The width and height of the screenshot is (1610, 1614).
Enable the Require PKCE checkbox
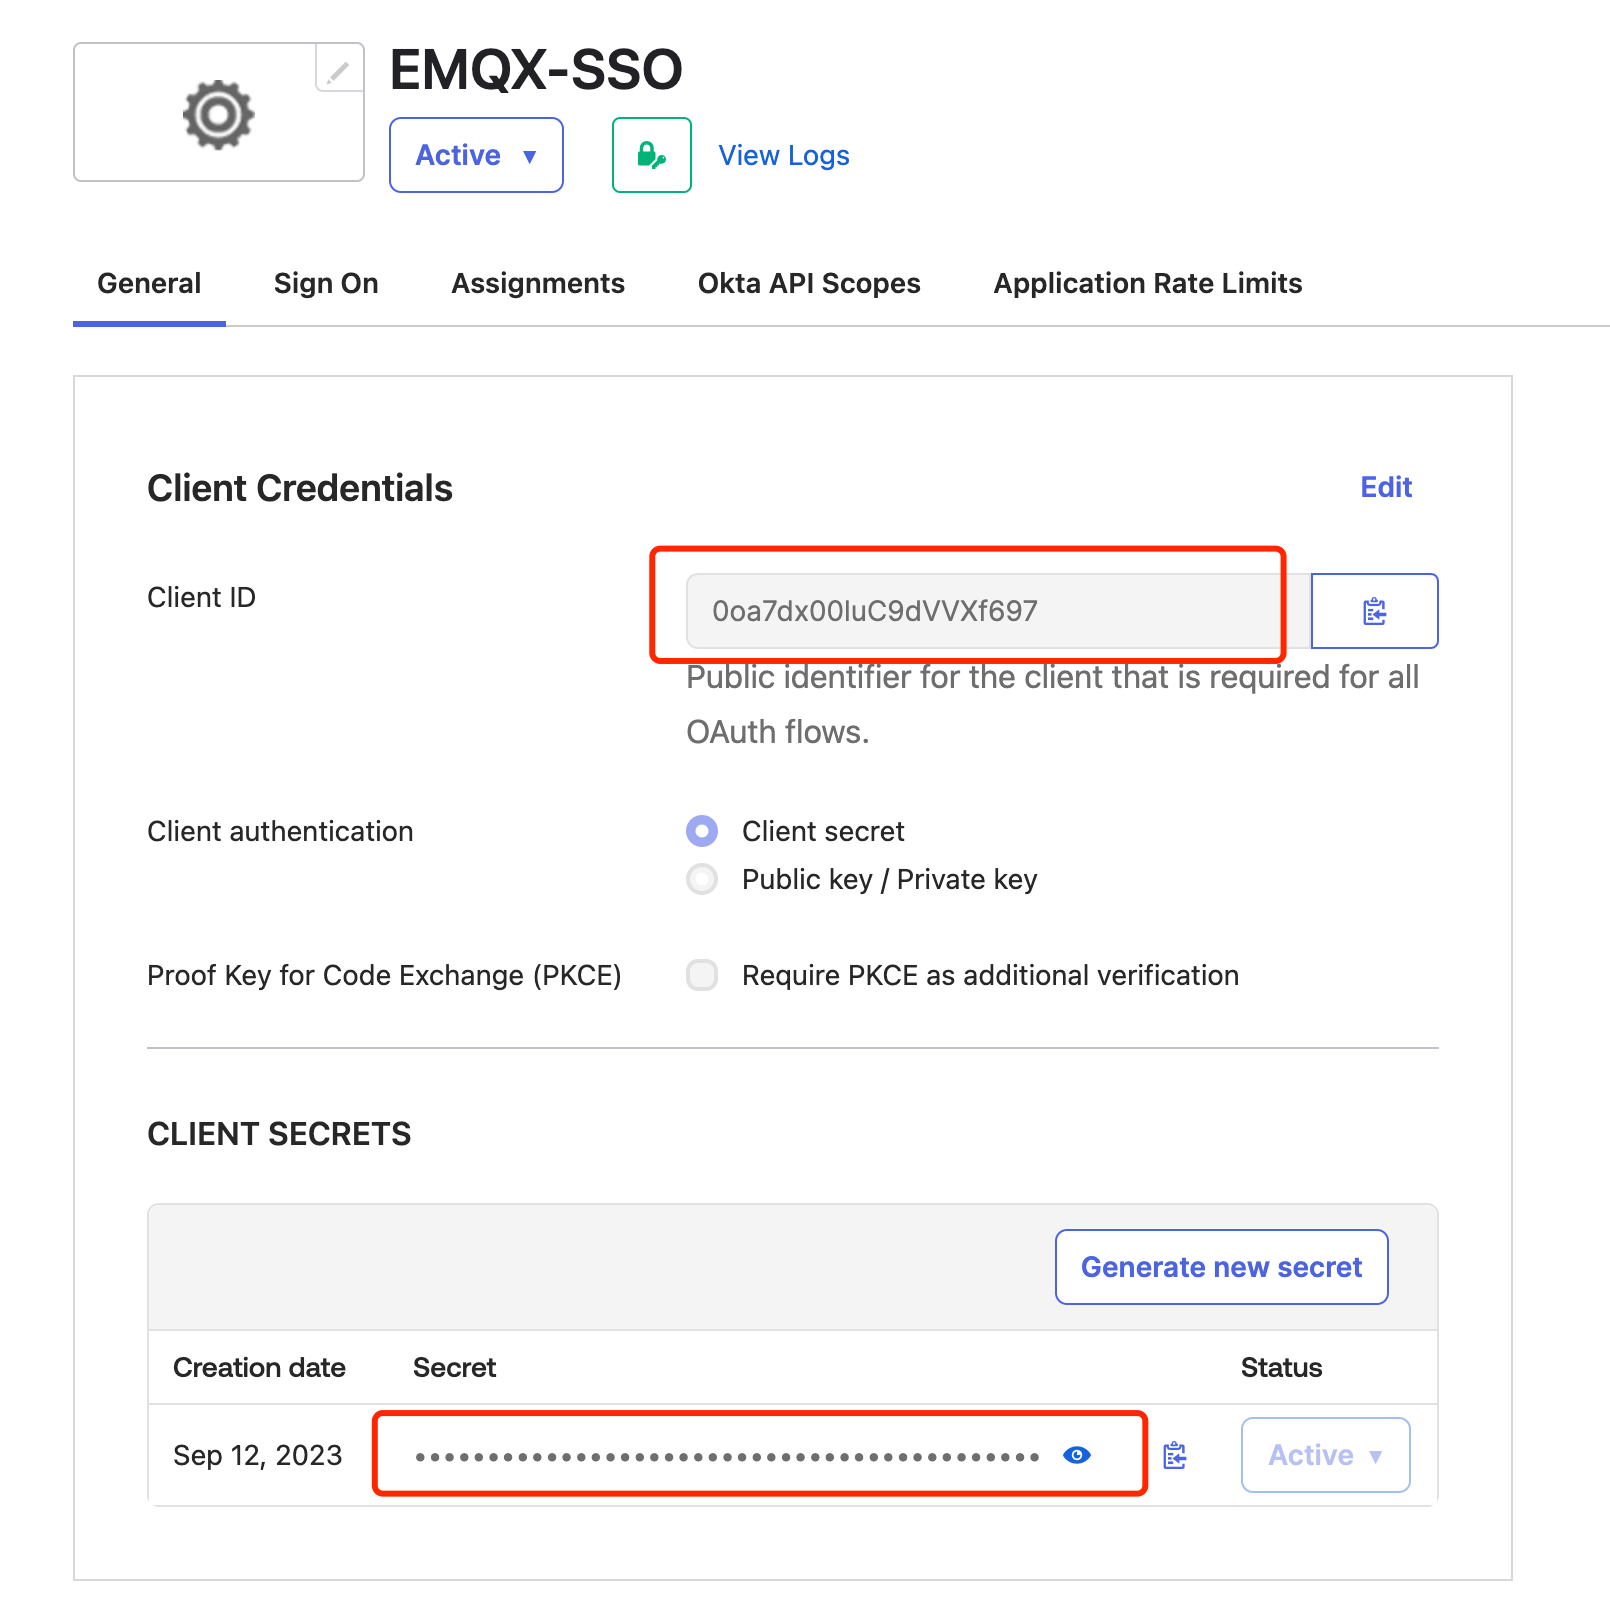point(702,975)
